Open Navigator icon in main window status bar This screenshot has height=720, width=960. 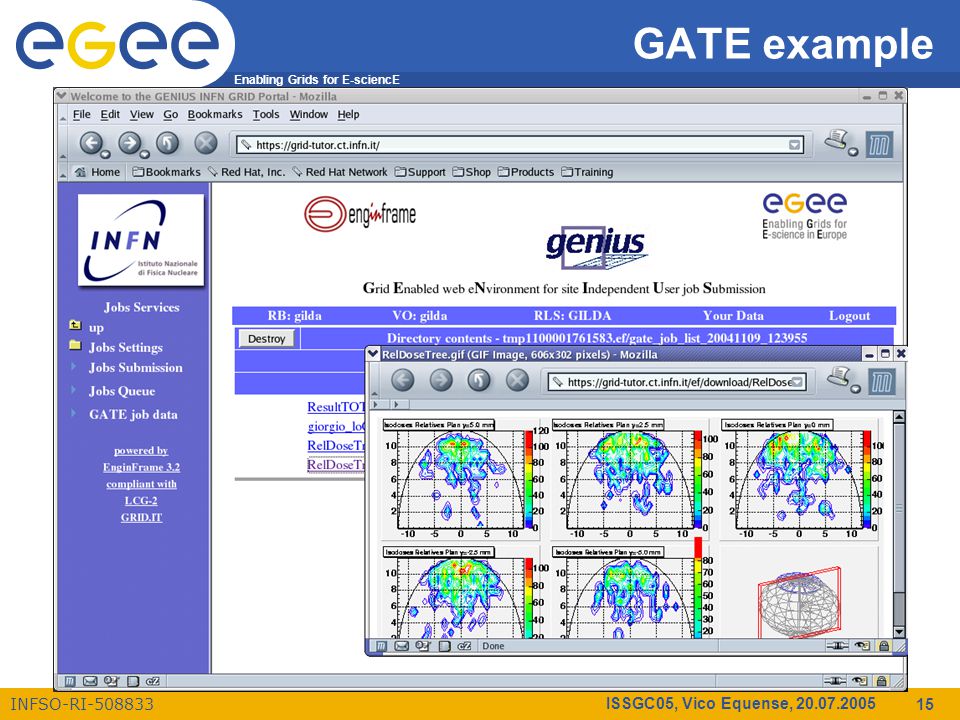(70, 681)
